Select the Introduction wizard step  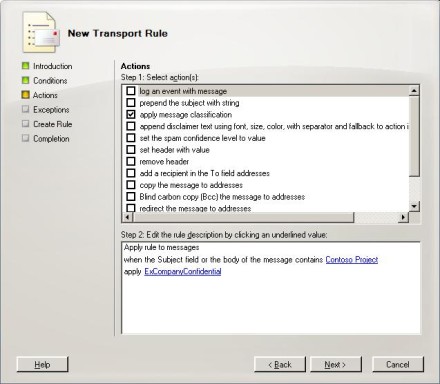[53, 66]
